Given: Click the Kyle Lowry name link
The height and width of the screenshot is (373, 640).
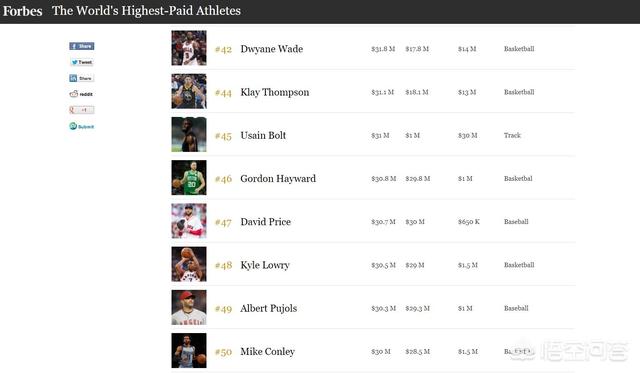Looking at the screenshot, I should tap(265, 265).
